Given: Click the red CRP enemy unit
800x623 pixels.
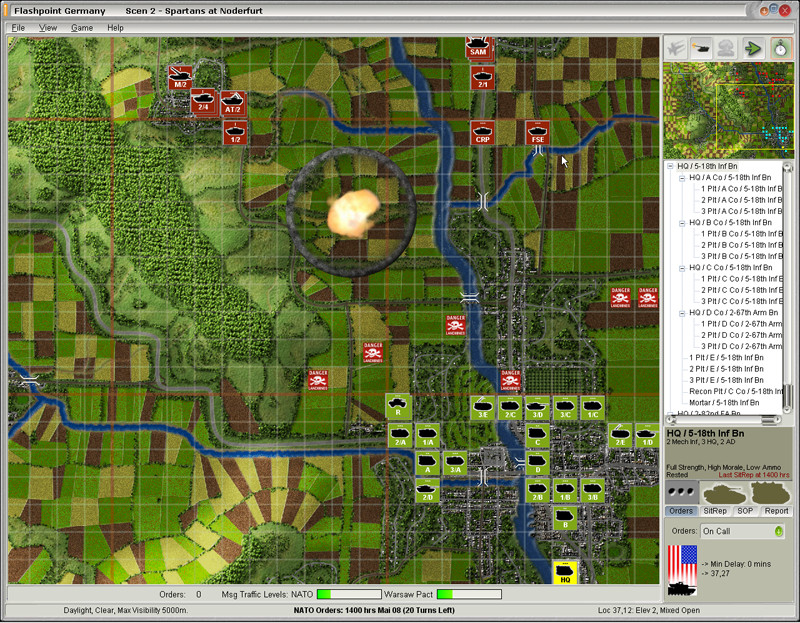Looking at the screenshot, I should (x=483, y=132).
